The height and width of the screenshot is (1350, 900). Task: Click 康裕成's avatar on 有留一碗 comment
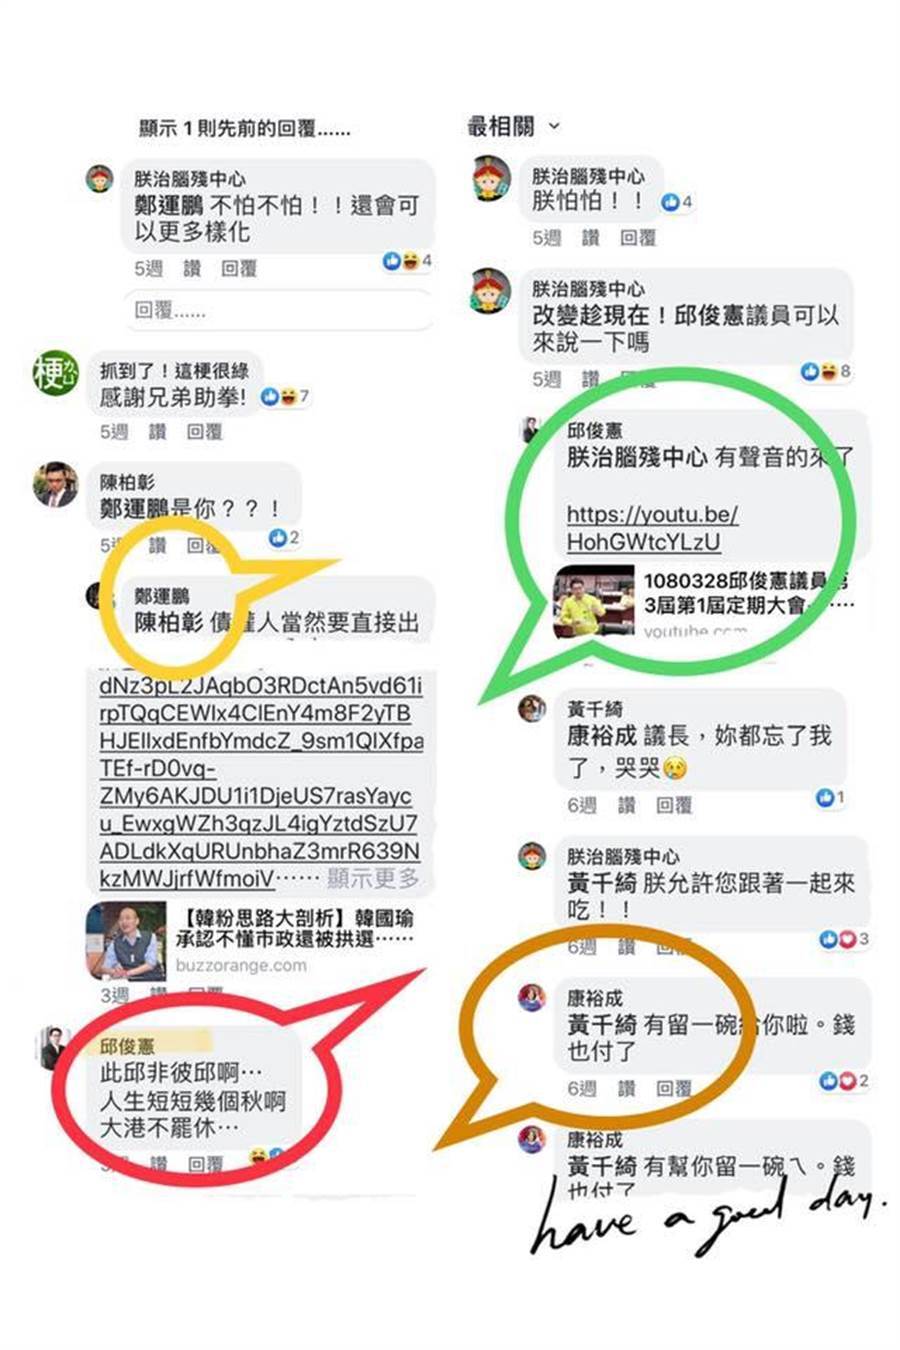531,997
